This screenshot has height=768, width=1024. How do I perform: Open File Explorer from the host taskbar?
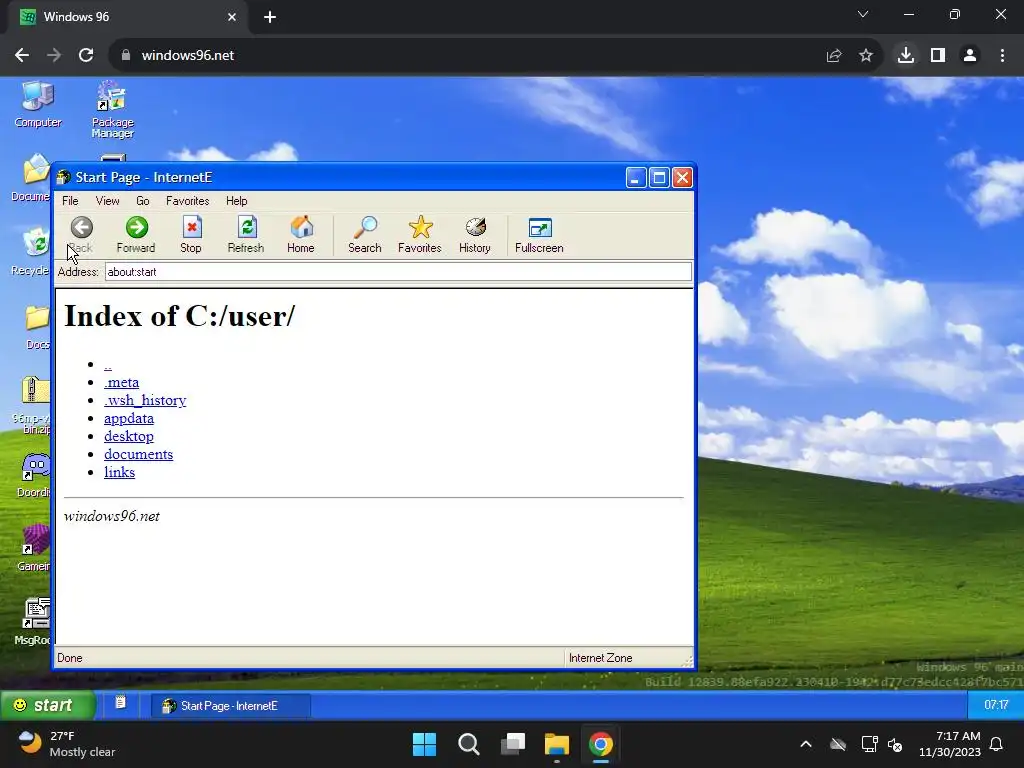tap(557, 744)
